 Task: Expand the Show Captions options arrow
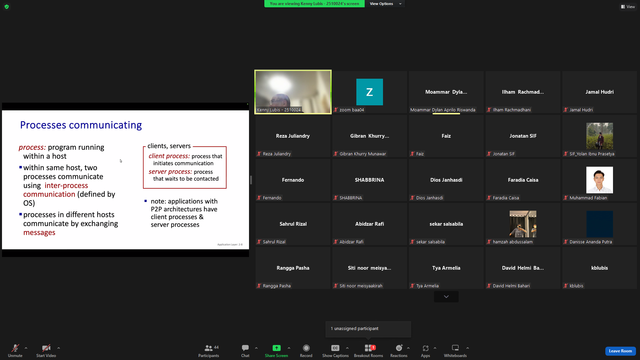click(x=347, y=348)
